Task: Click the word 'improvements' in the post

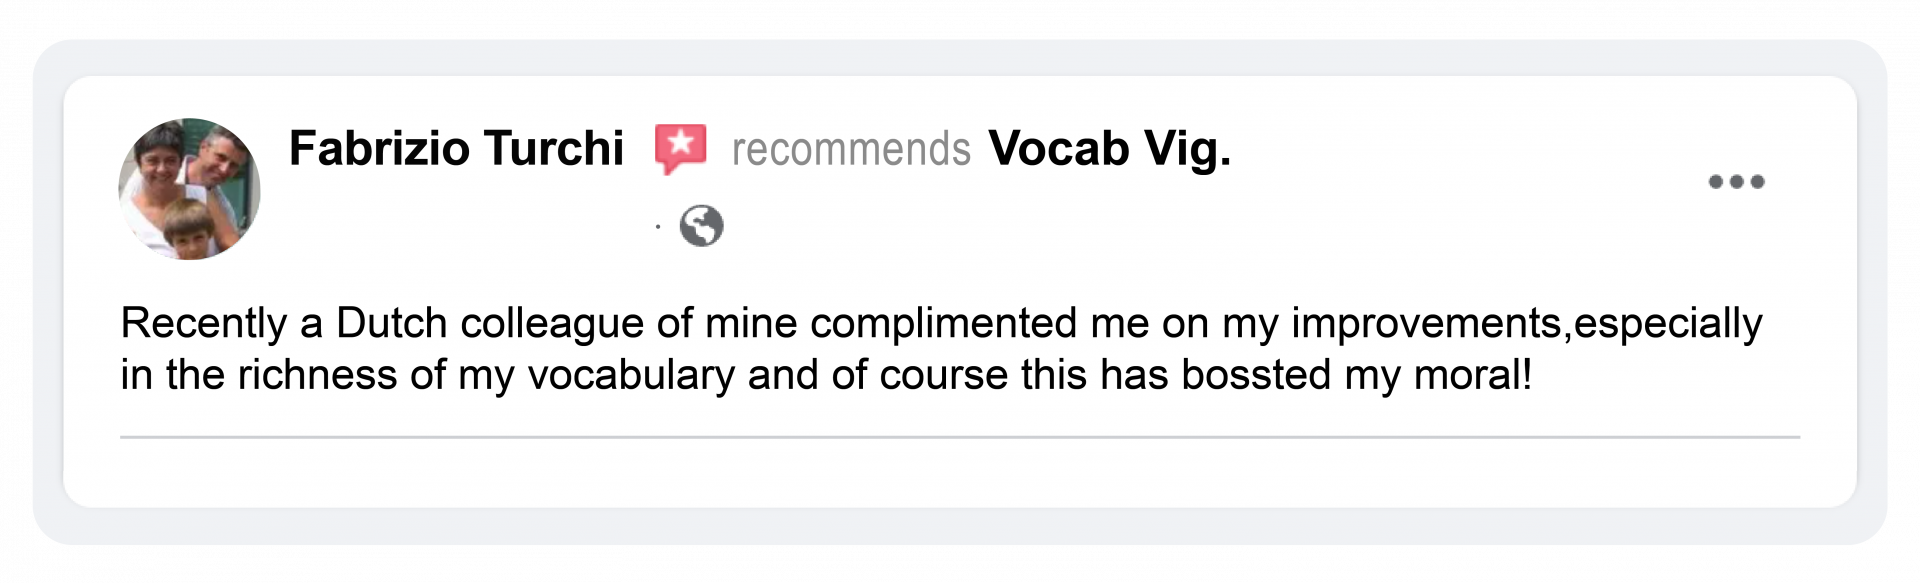Action: pos(1427,323)
